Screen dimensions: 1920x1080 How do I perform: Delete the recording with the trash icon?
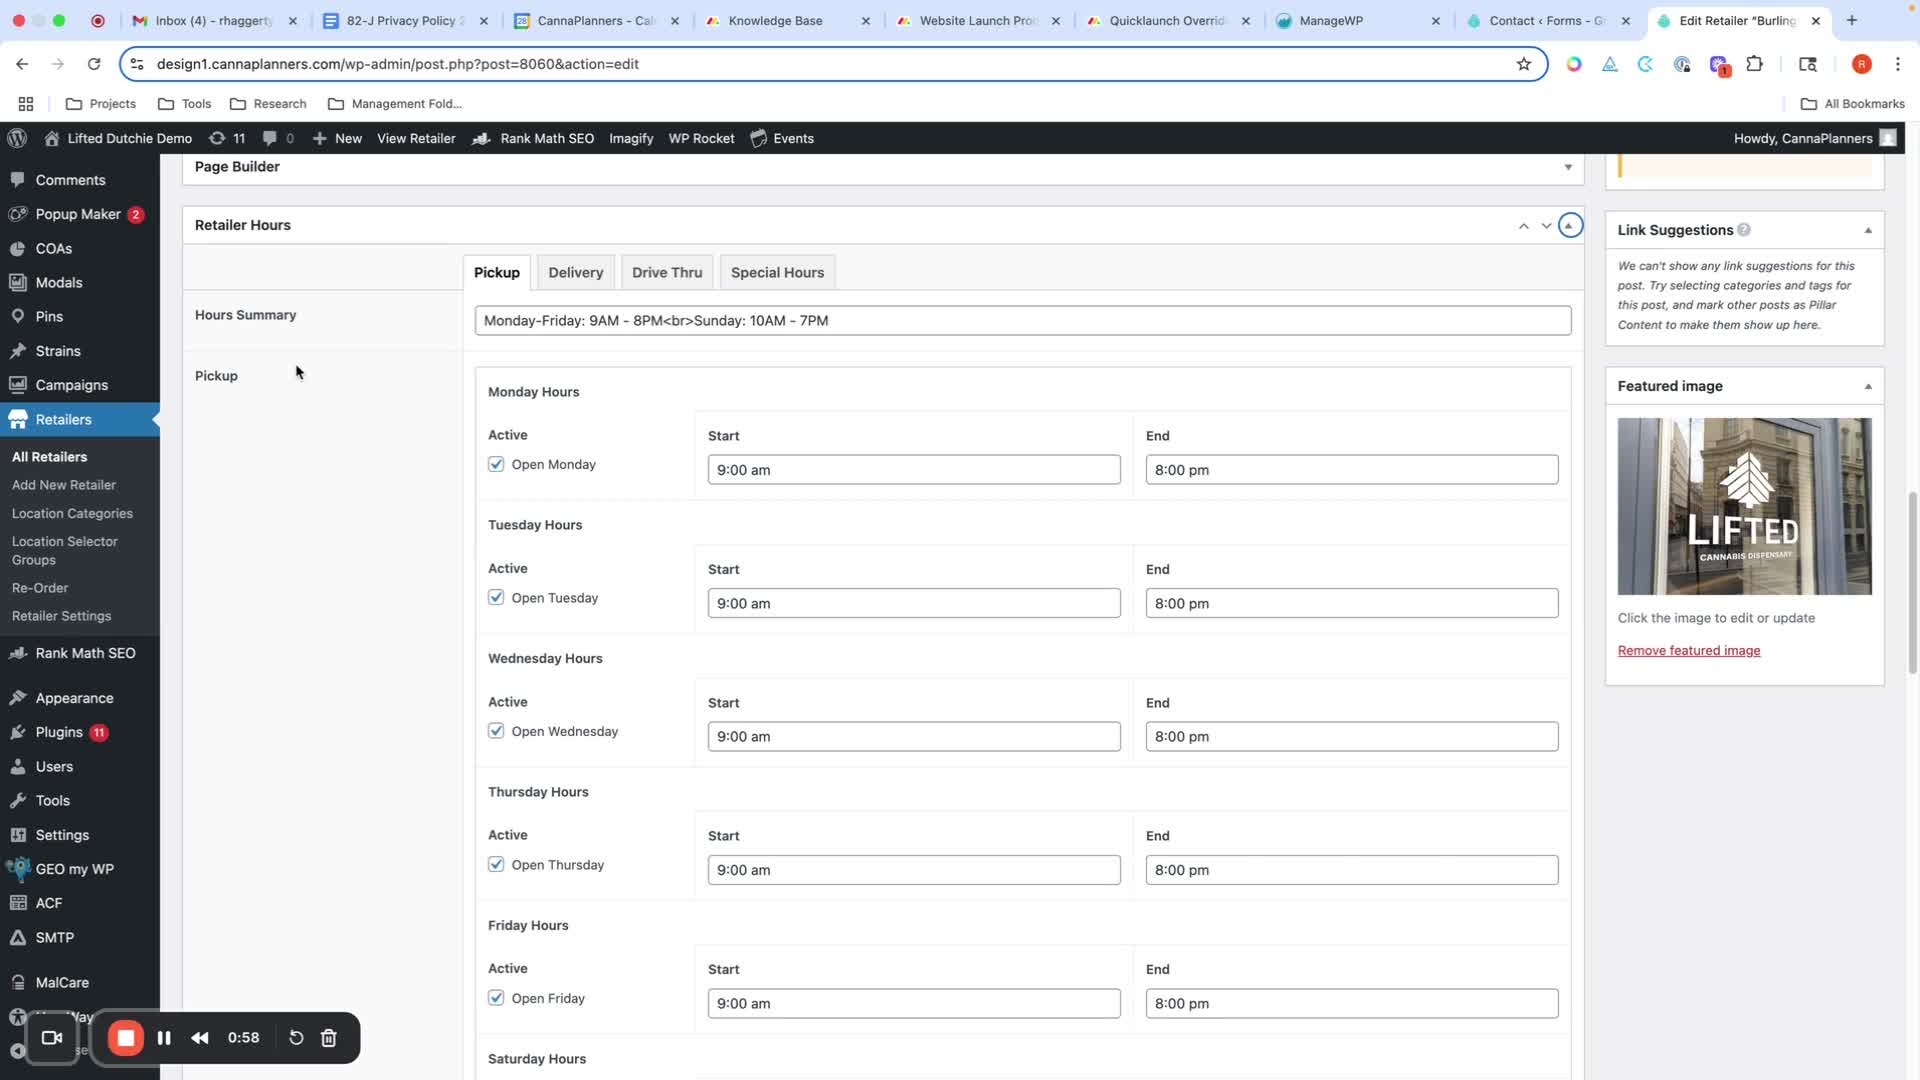tap(329, 1038)
